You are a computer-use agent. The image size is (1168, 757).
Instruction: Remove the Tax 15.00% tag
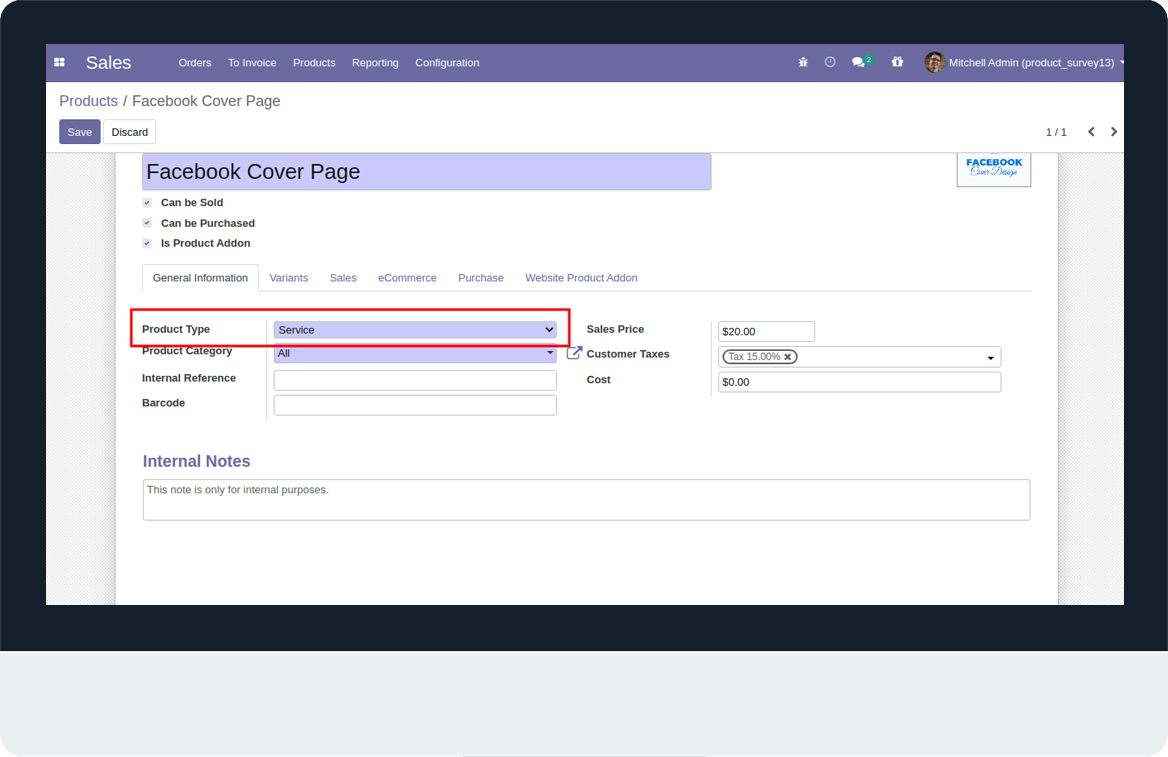(787, 357)
